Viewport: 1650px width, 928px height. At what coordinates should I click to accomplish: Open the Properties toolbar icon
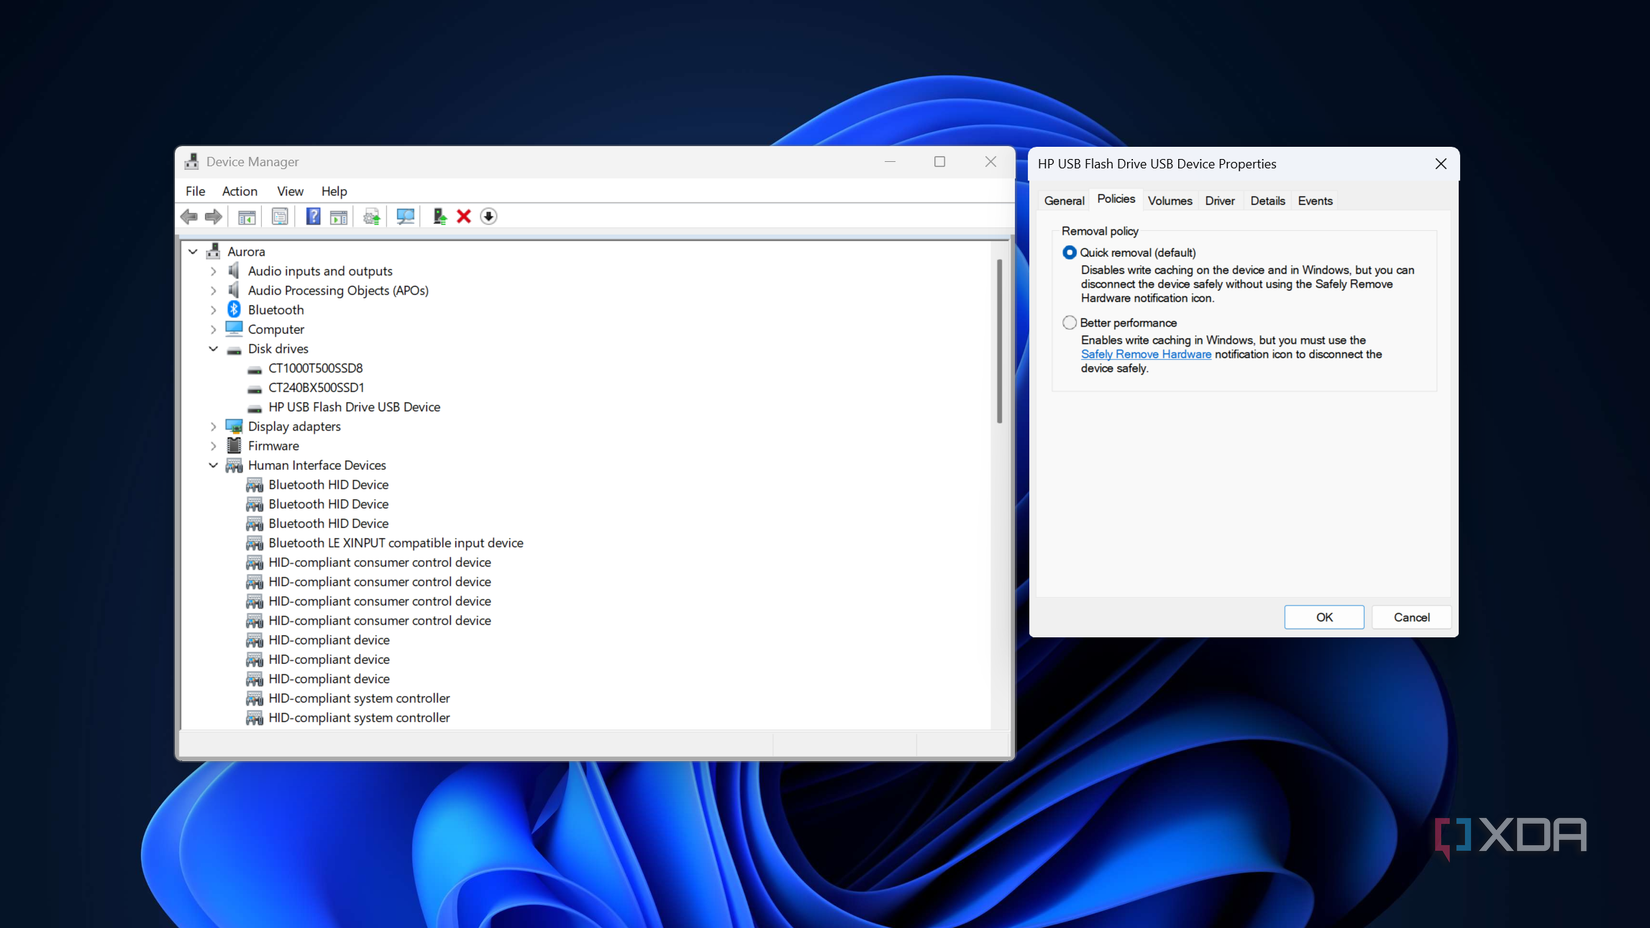pos(280,216)
